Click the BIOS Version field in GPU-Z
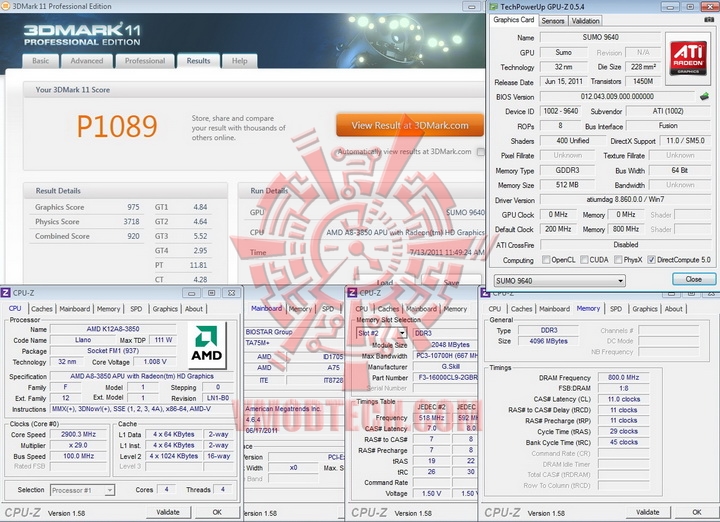This screenshot has width=720, height=522. [x=617, y=96]
